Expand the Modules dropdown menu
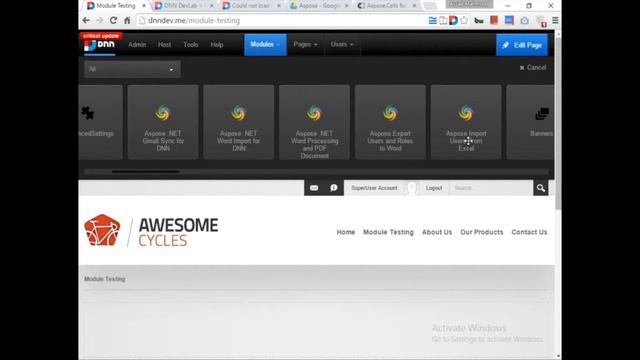The image size is (640, 360). click(265, 44)
